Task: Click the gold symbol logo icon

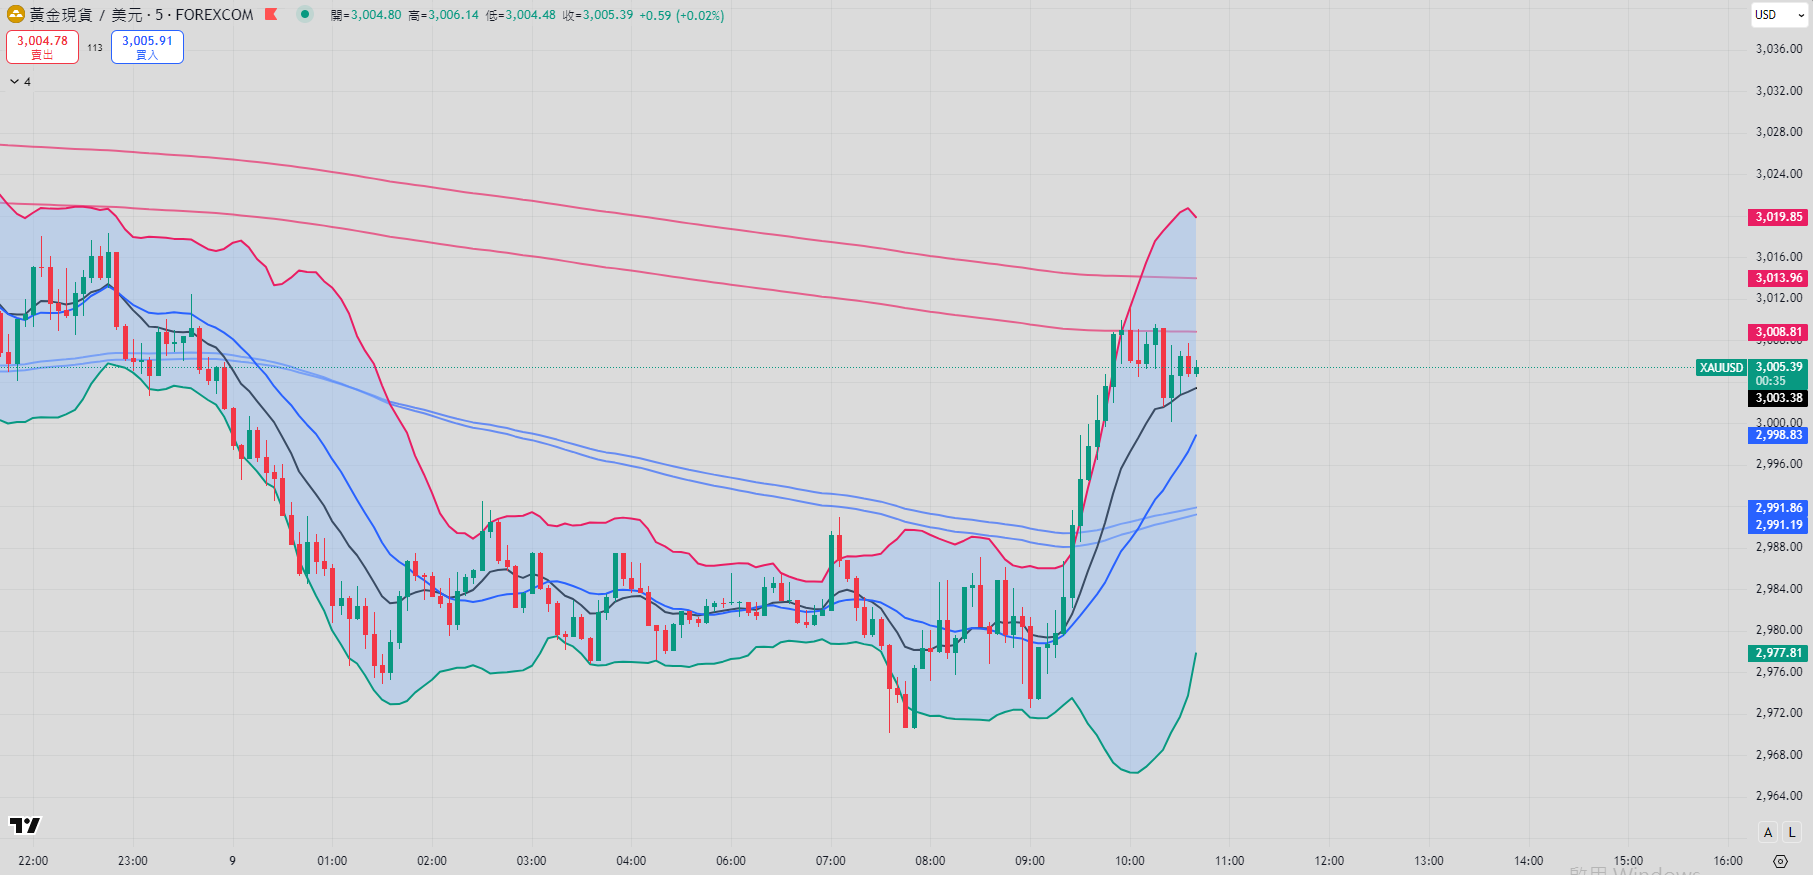Action: [16, 15]
